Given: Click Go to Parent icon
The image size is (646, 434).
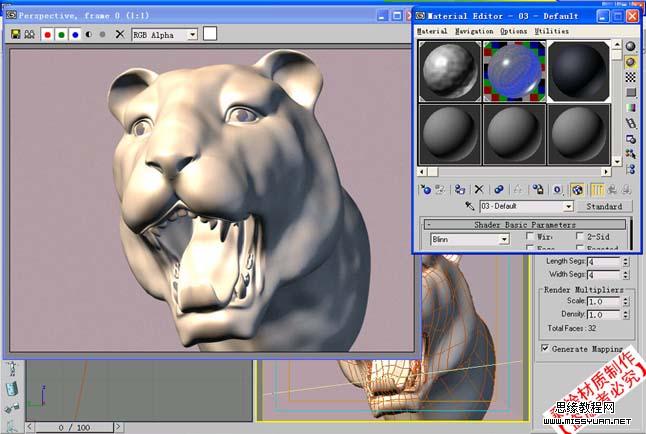Looking at the screenshot, I should pos(612,190).
